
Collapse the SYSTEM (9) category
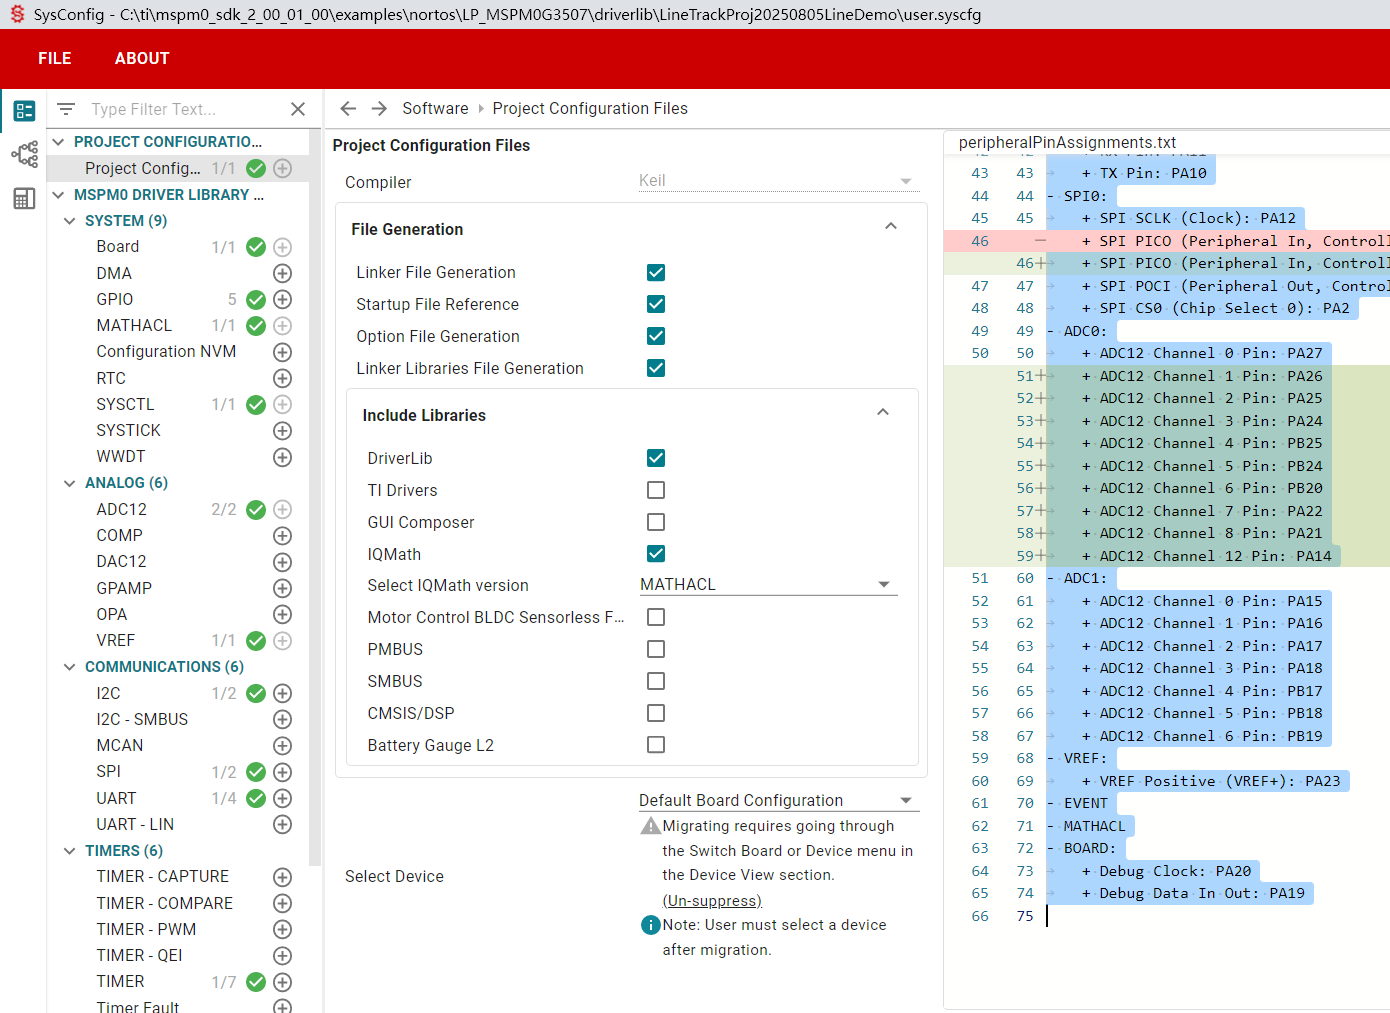tap(69, 221)
